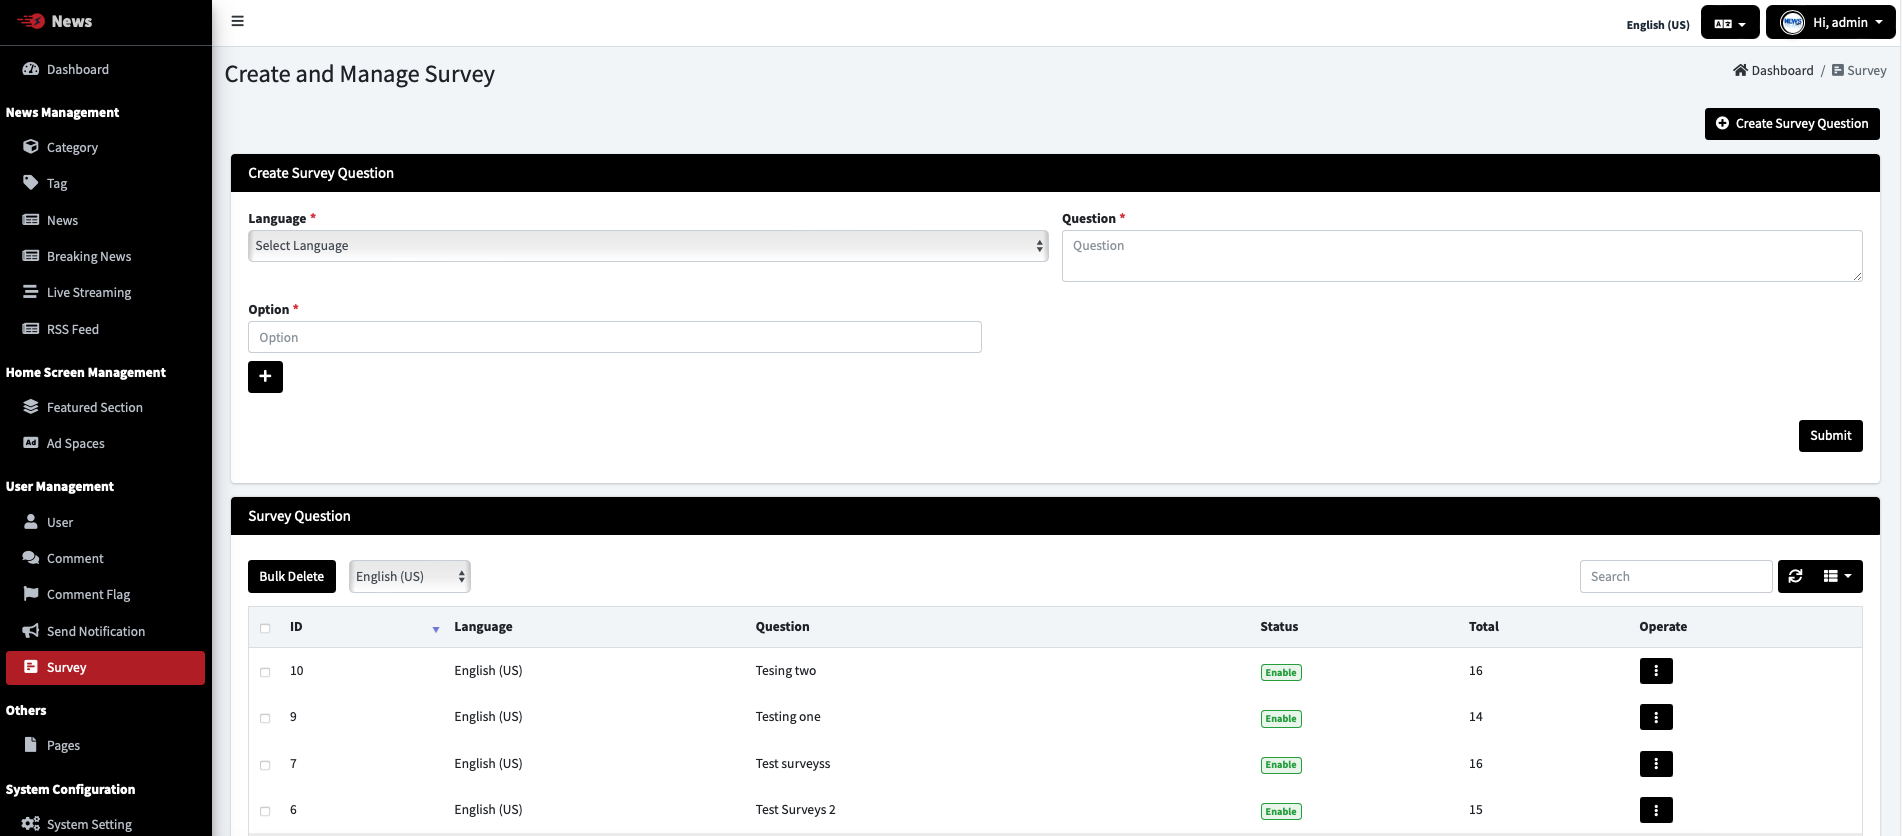
Task: Add another option with plus button
Action: 265,377
